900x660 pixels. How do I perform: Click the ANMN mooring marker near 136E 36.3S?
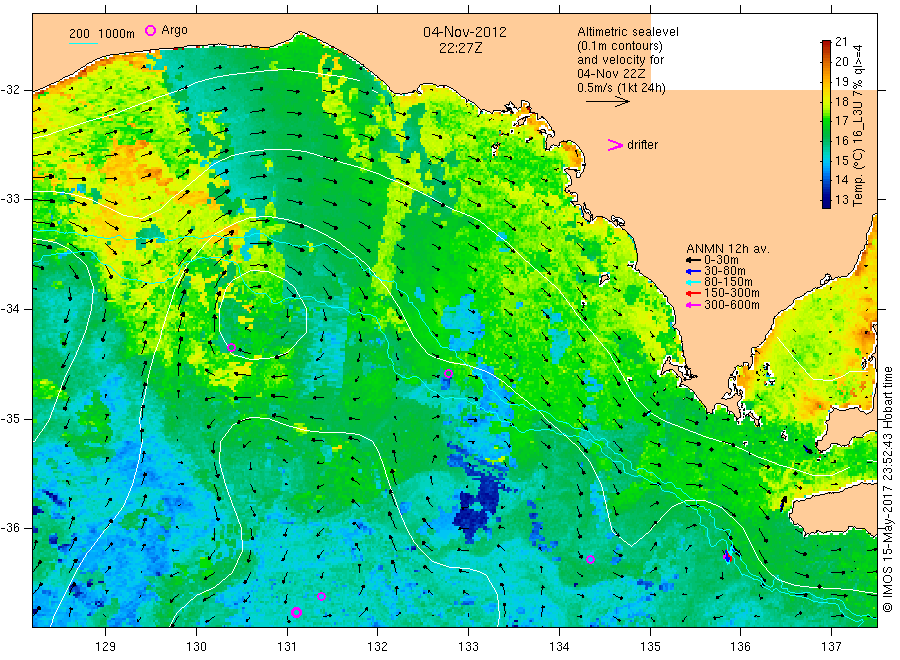(727, 556)
